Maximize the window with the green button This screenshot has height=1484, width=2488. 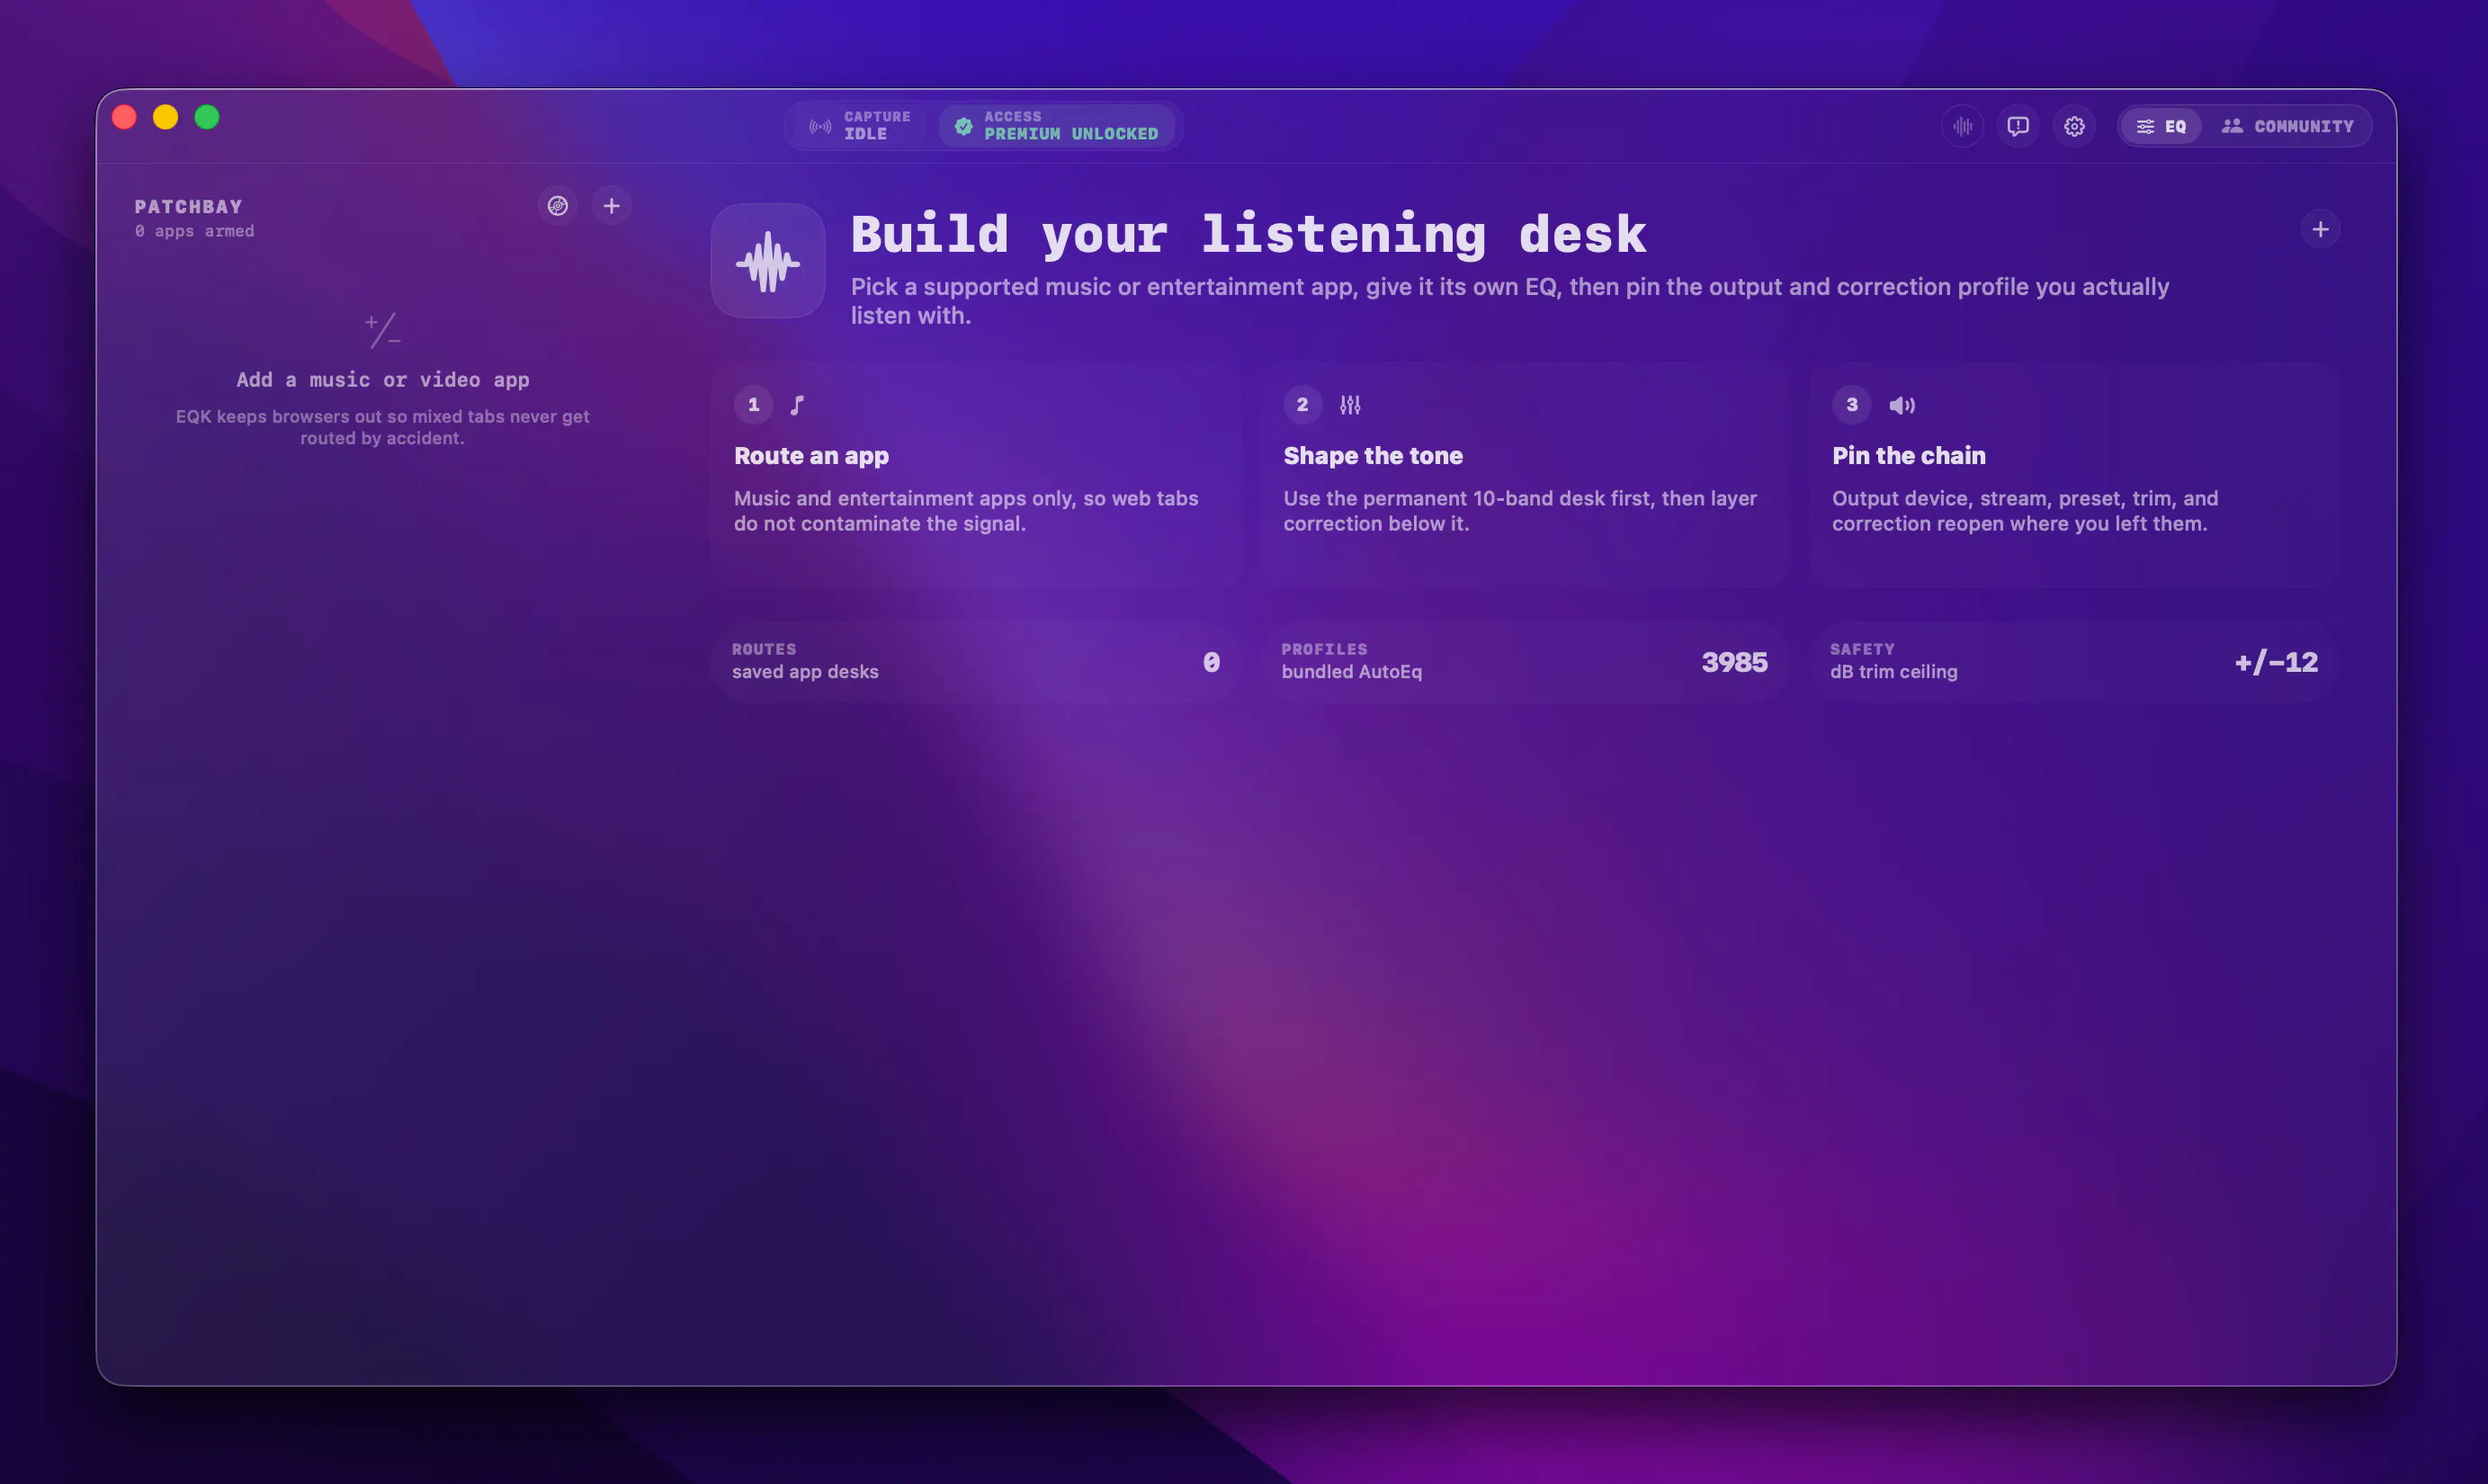point(207,117)
